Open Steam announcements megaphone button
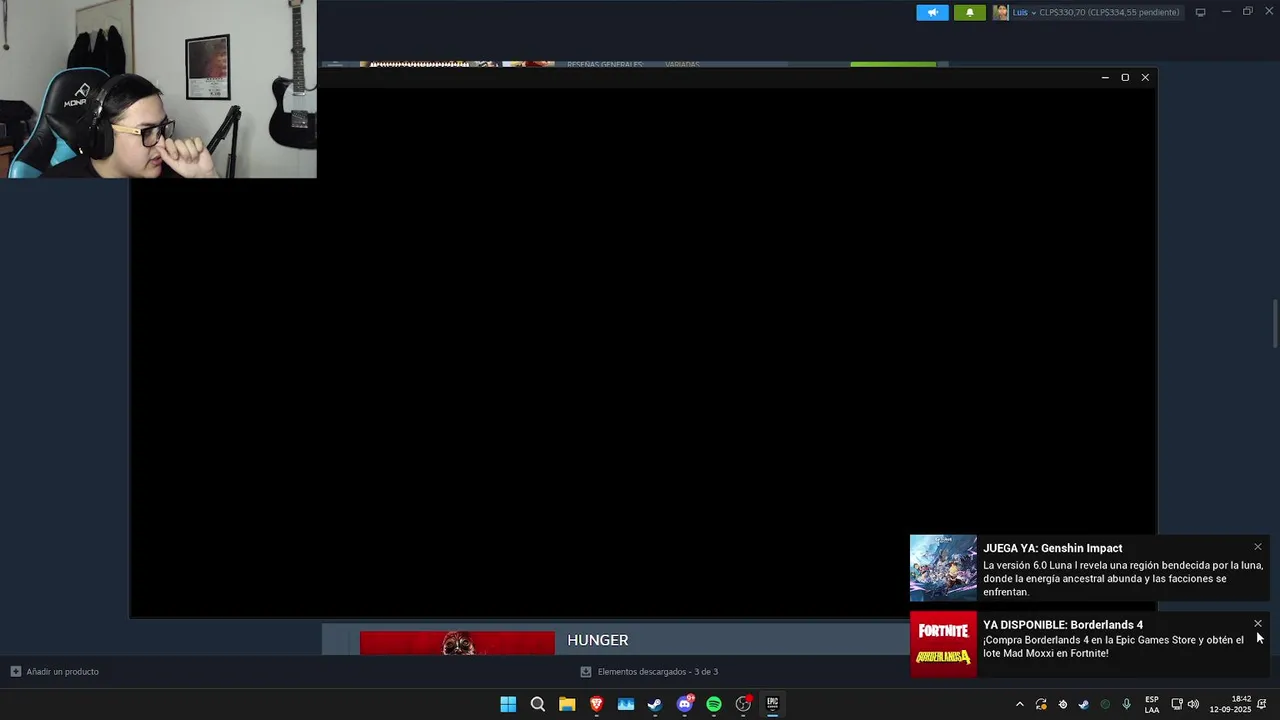 [932, 12]
